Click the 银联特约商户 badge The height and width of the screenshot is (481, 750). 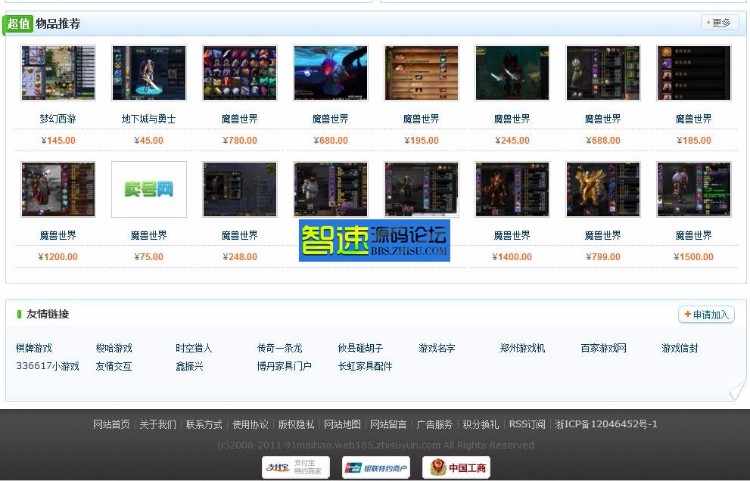pos(376,467)
